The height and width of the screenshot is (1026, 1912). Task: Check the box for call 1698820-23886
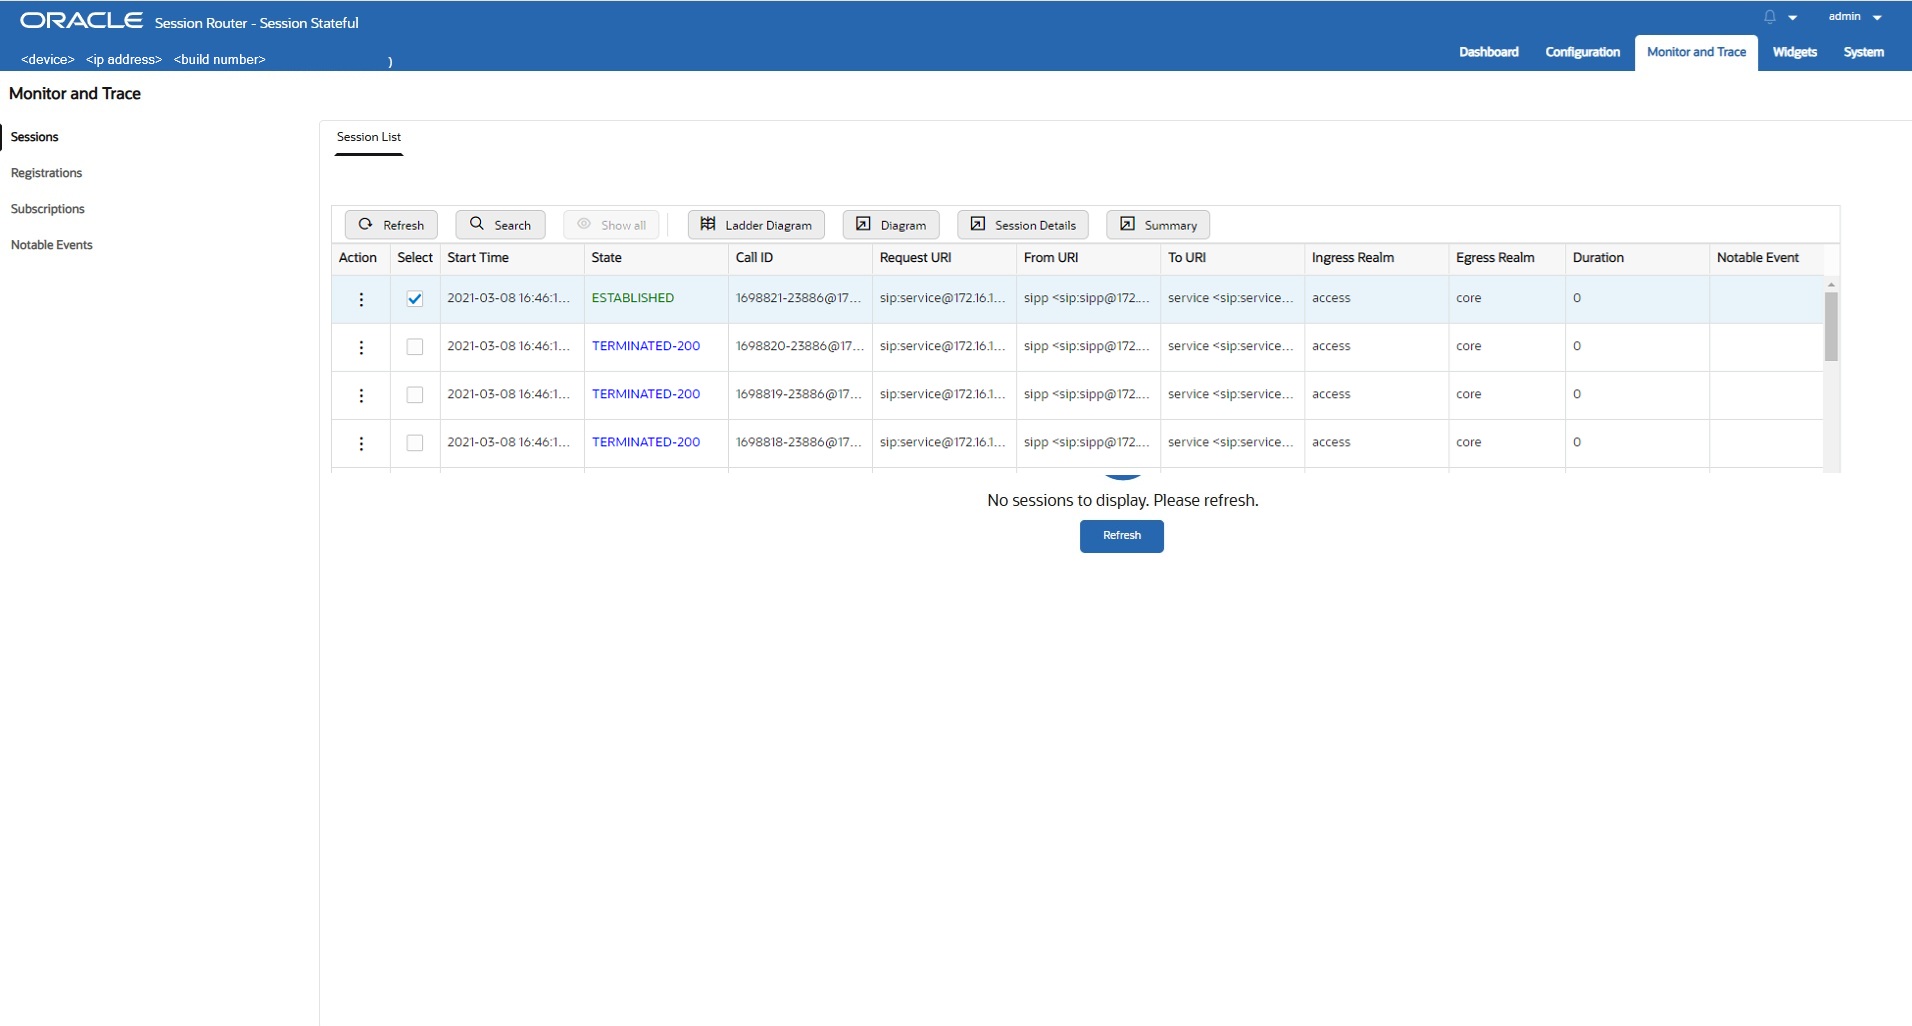click(414, 347)
